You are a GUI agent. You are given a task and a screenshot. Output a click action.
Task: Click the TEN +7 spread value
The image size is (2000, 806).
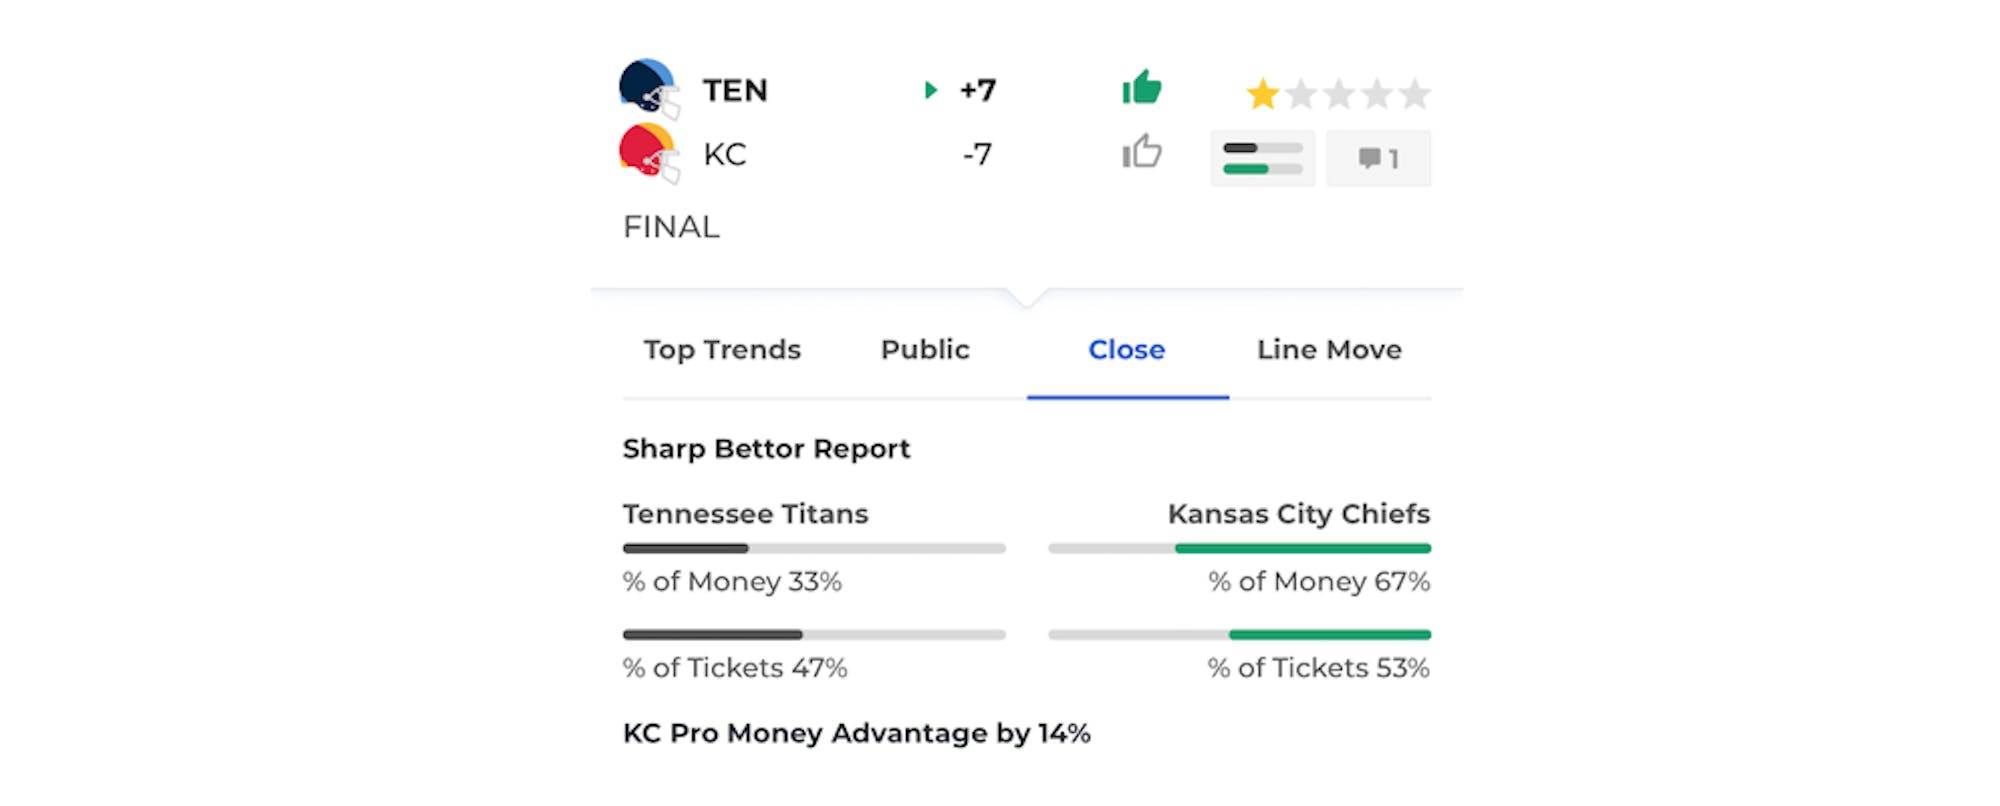coord(978,90)
